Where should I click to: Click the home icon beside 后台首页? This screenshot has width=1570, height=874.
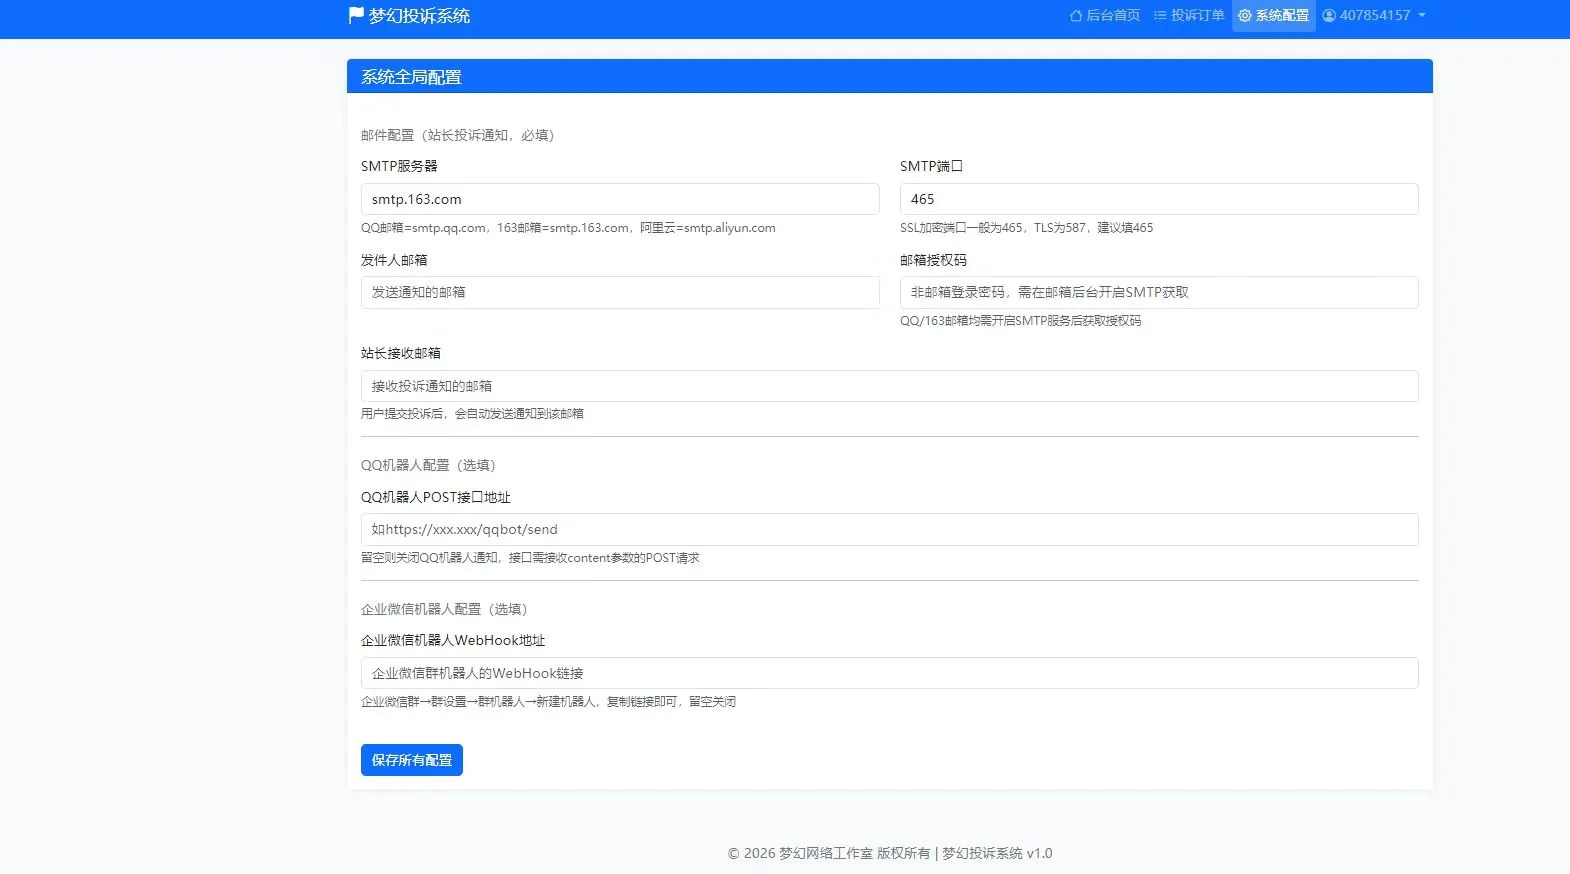pyautogui.click(x=1076, y=16)
